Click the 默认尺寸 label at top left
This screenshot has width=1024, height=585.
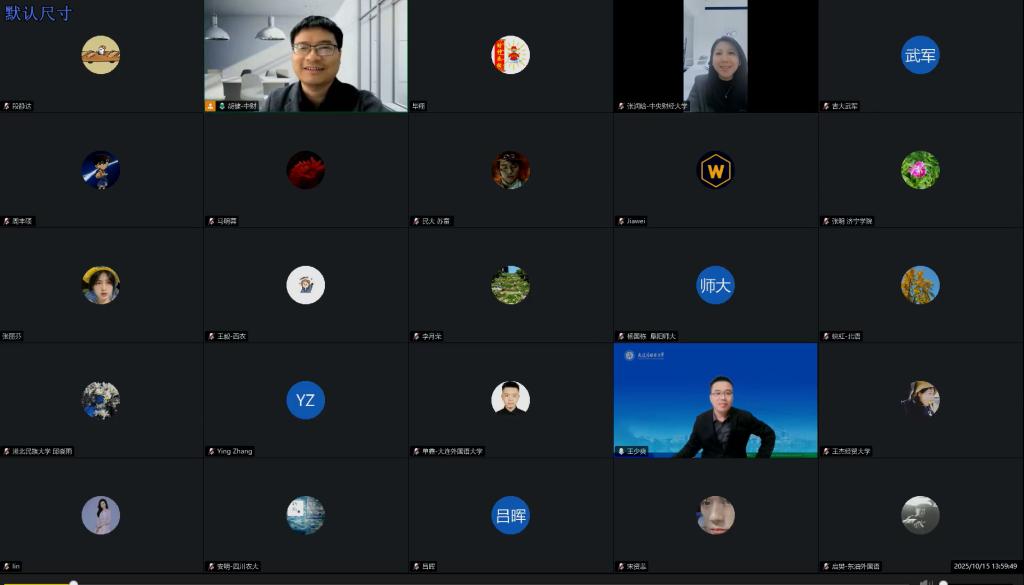38,13
